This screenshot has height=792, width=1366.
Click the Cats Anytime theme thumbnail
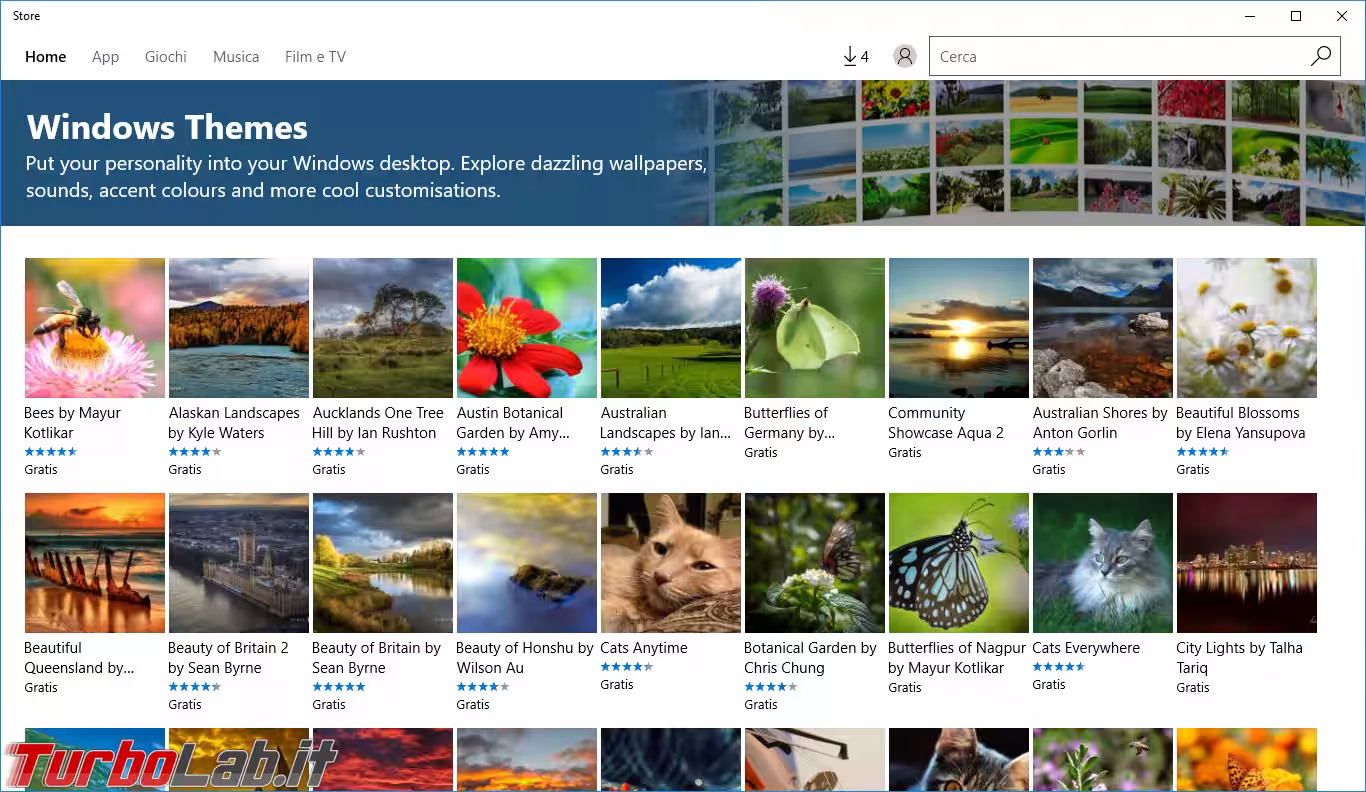[x=671, y=563]
